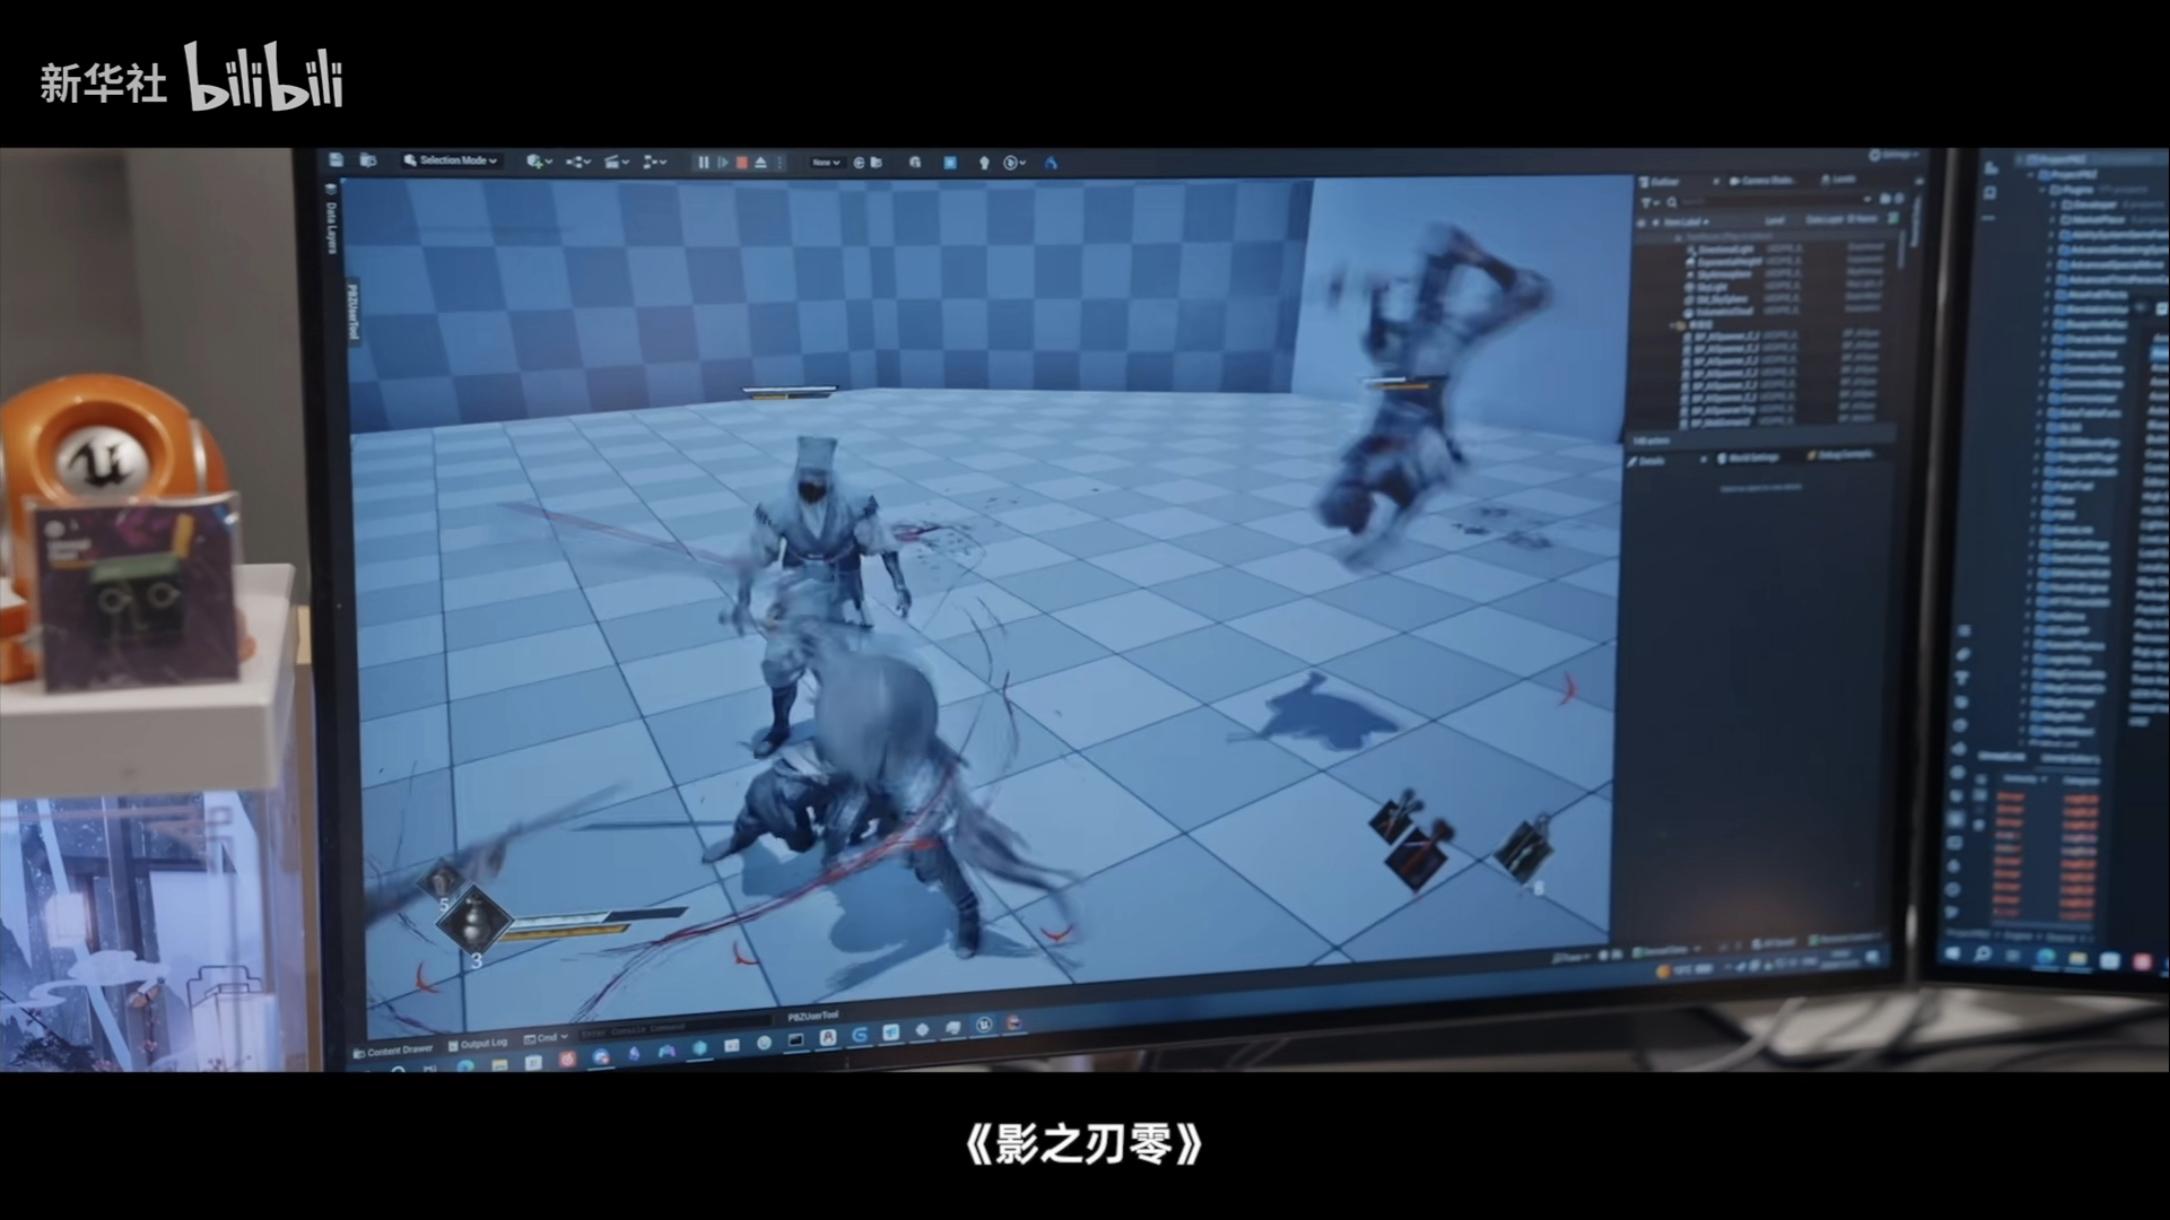This screenshot has width=2170, height=1220.
Task: Open the terminal icon in taskbar
Action: (x=796, y=1040)
